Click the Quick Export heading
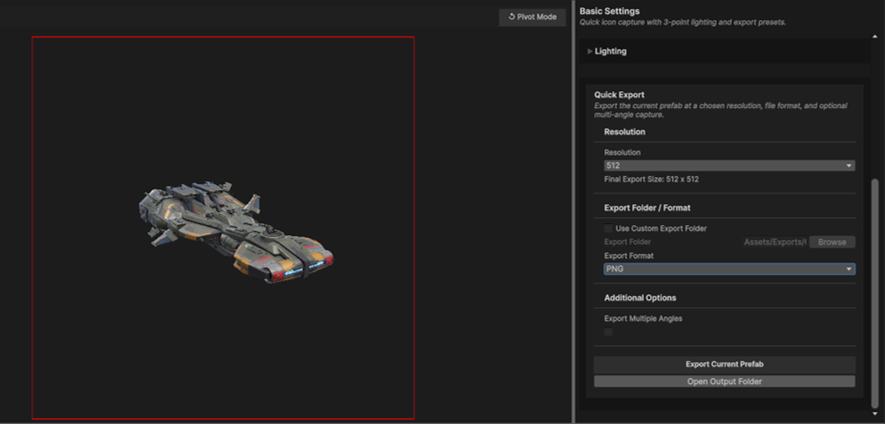Viewport: 885px width, 424px height. pos(619,95)
